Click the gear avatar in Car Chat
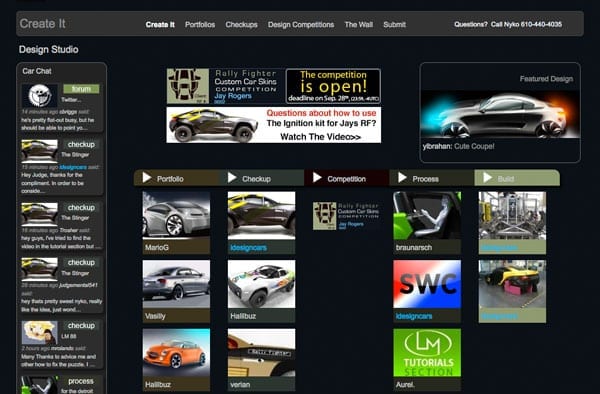 click(39, 96)
